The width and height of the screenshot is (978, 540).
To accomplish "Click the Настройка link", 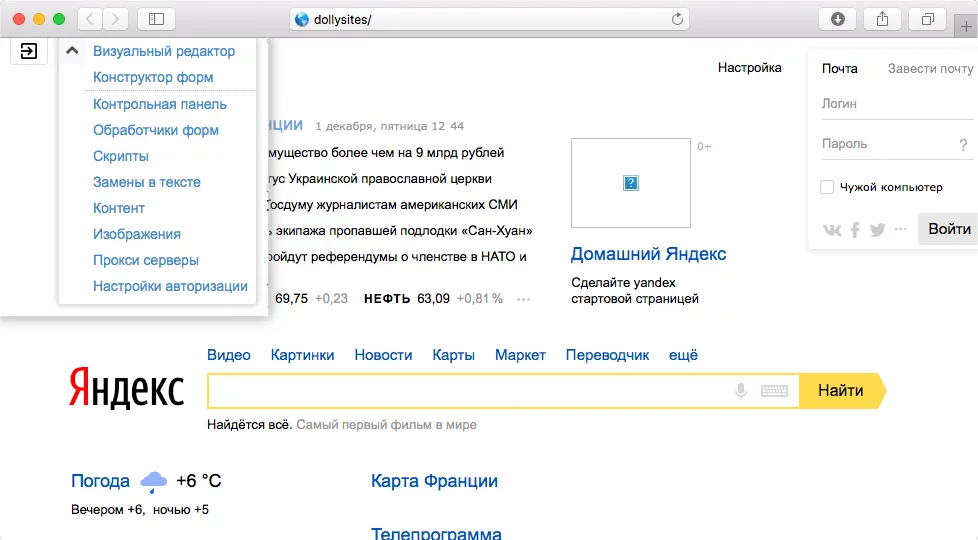I will (749, 67).
